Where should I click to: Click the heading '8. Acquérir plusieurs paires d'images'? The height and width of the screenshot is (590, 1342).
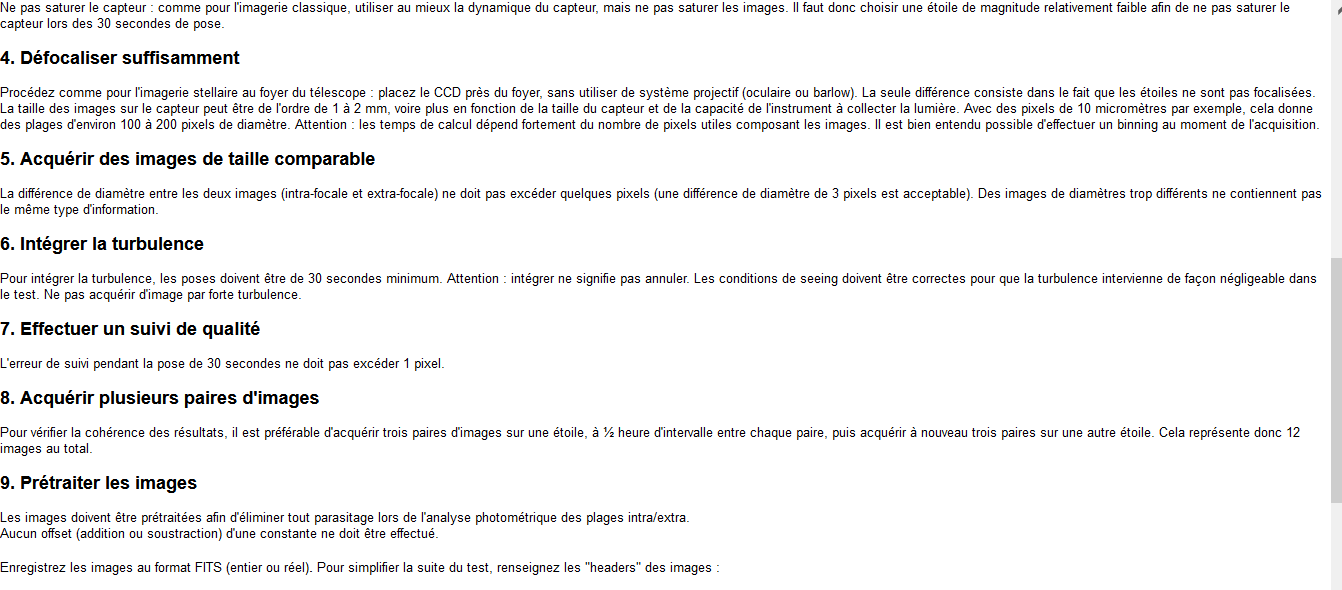[160, 398]
